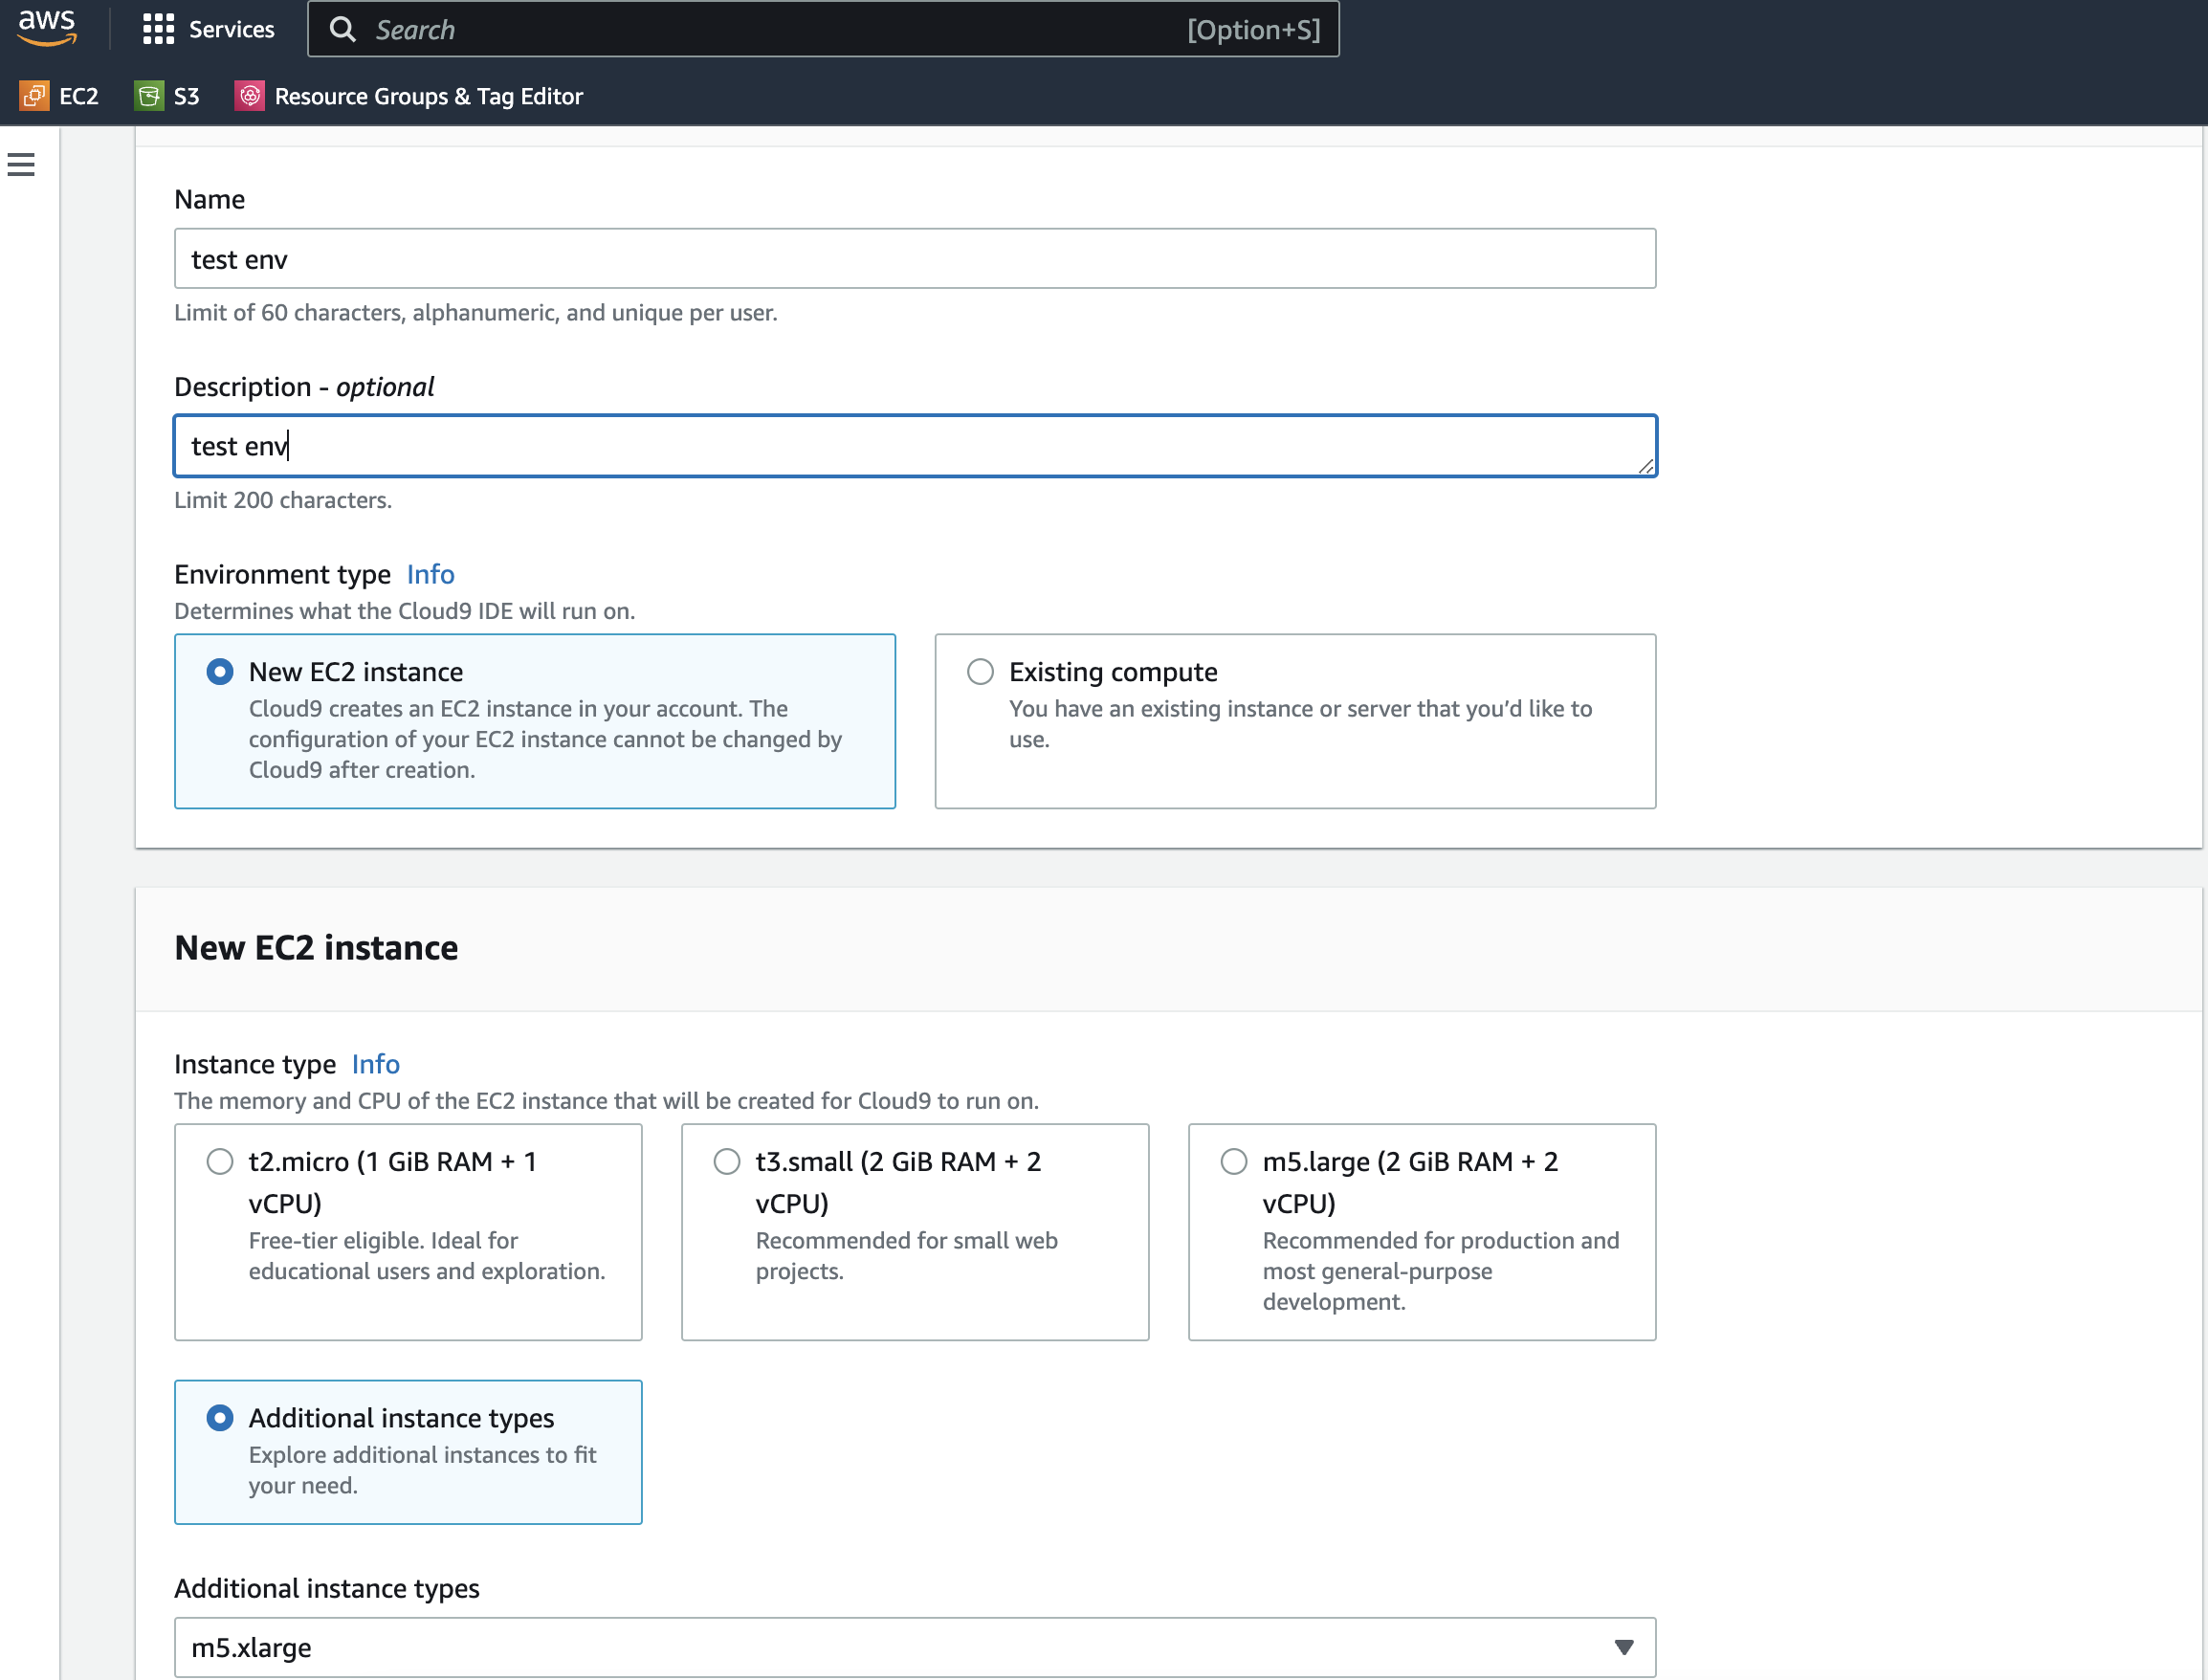Choose the m5.large instance type
This screenshot has width=2208, height=1680.
pyautogui.click(x=1234, y=1161)
